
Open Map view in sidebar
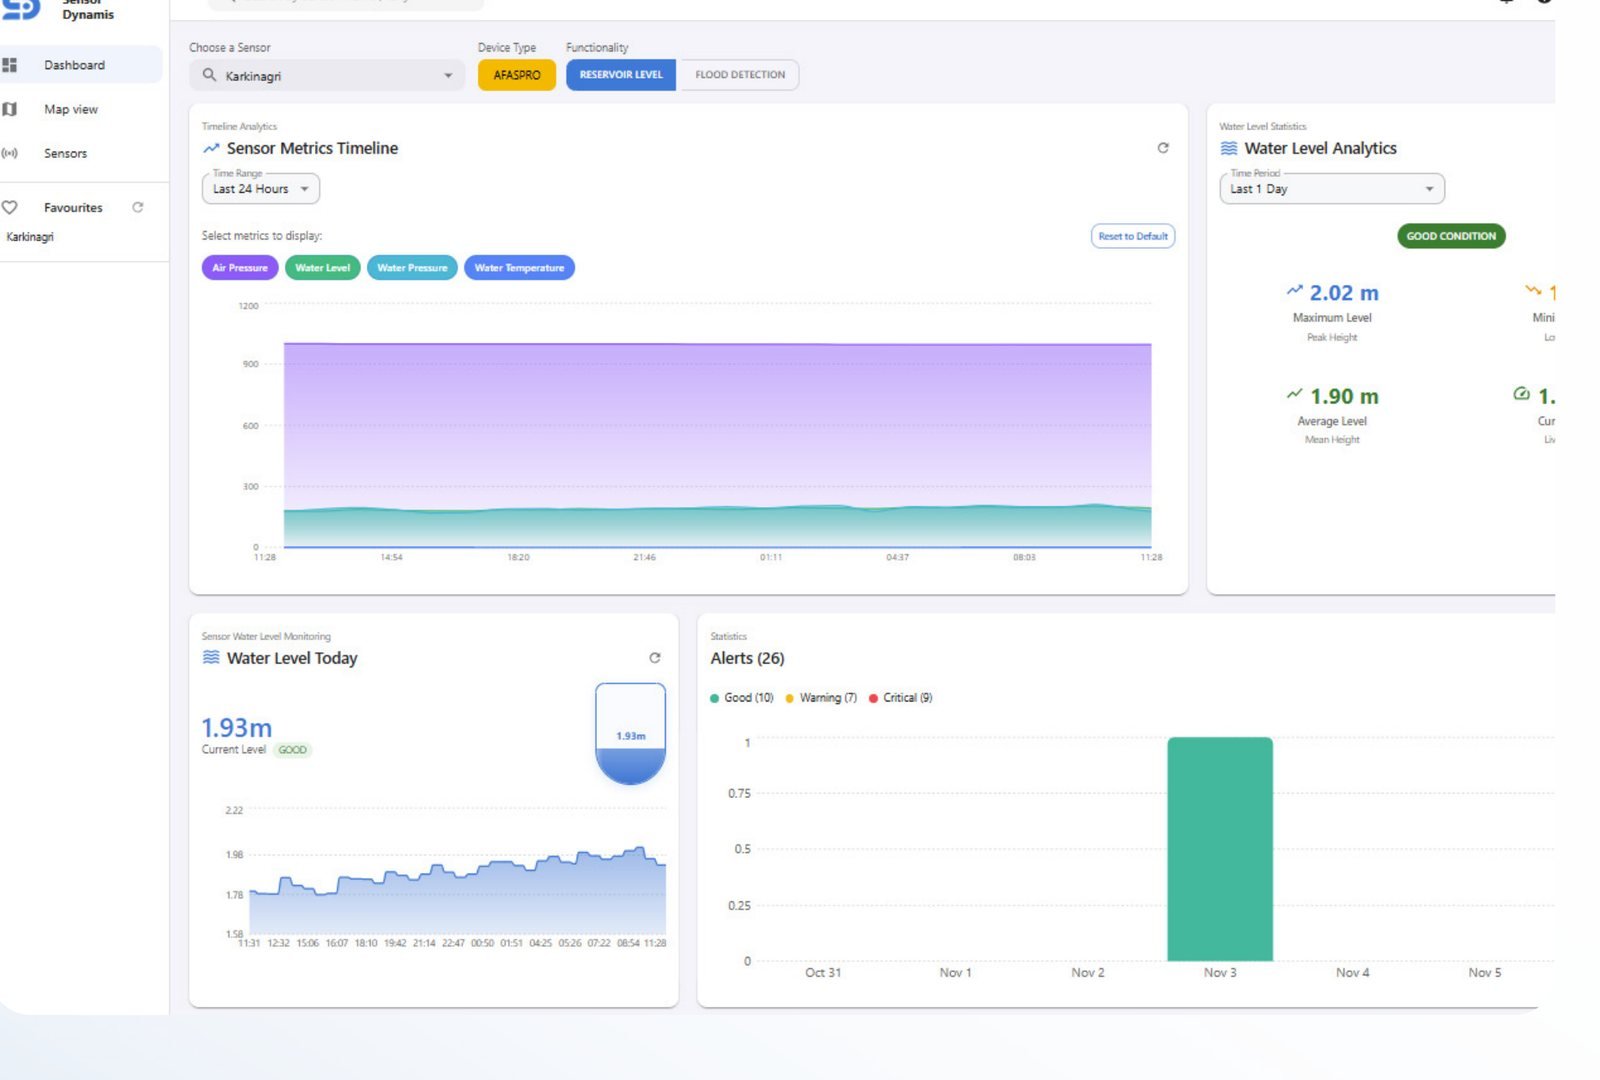pos(71,109)
